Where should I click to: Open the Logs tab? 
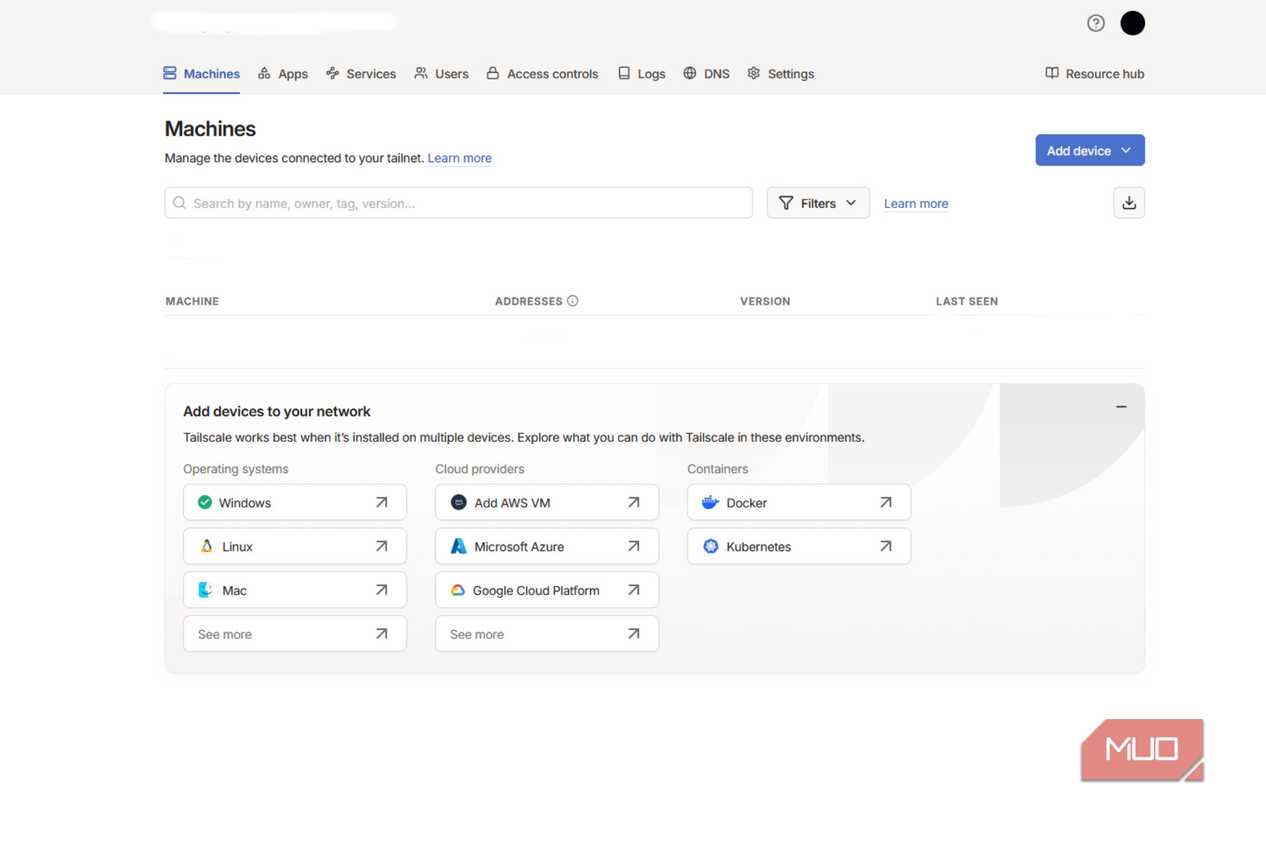(641, 74)
